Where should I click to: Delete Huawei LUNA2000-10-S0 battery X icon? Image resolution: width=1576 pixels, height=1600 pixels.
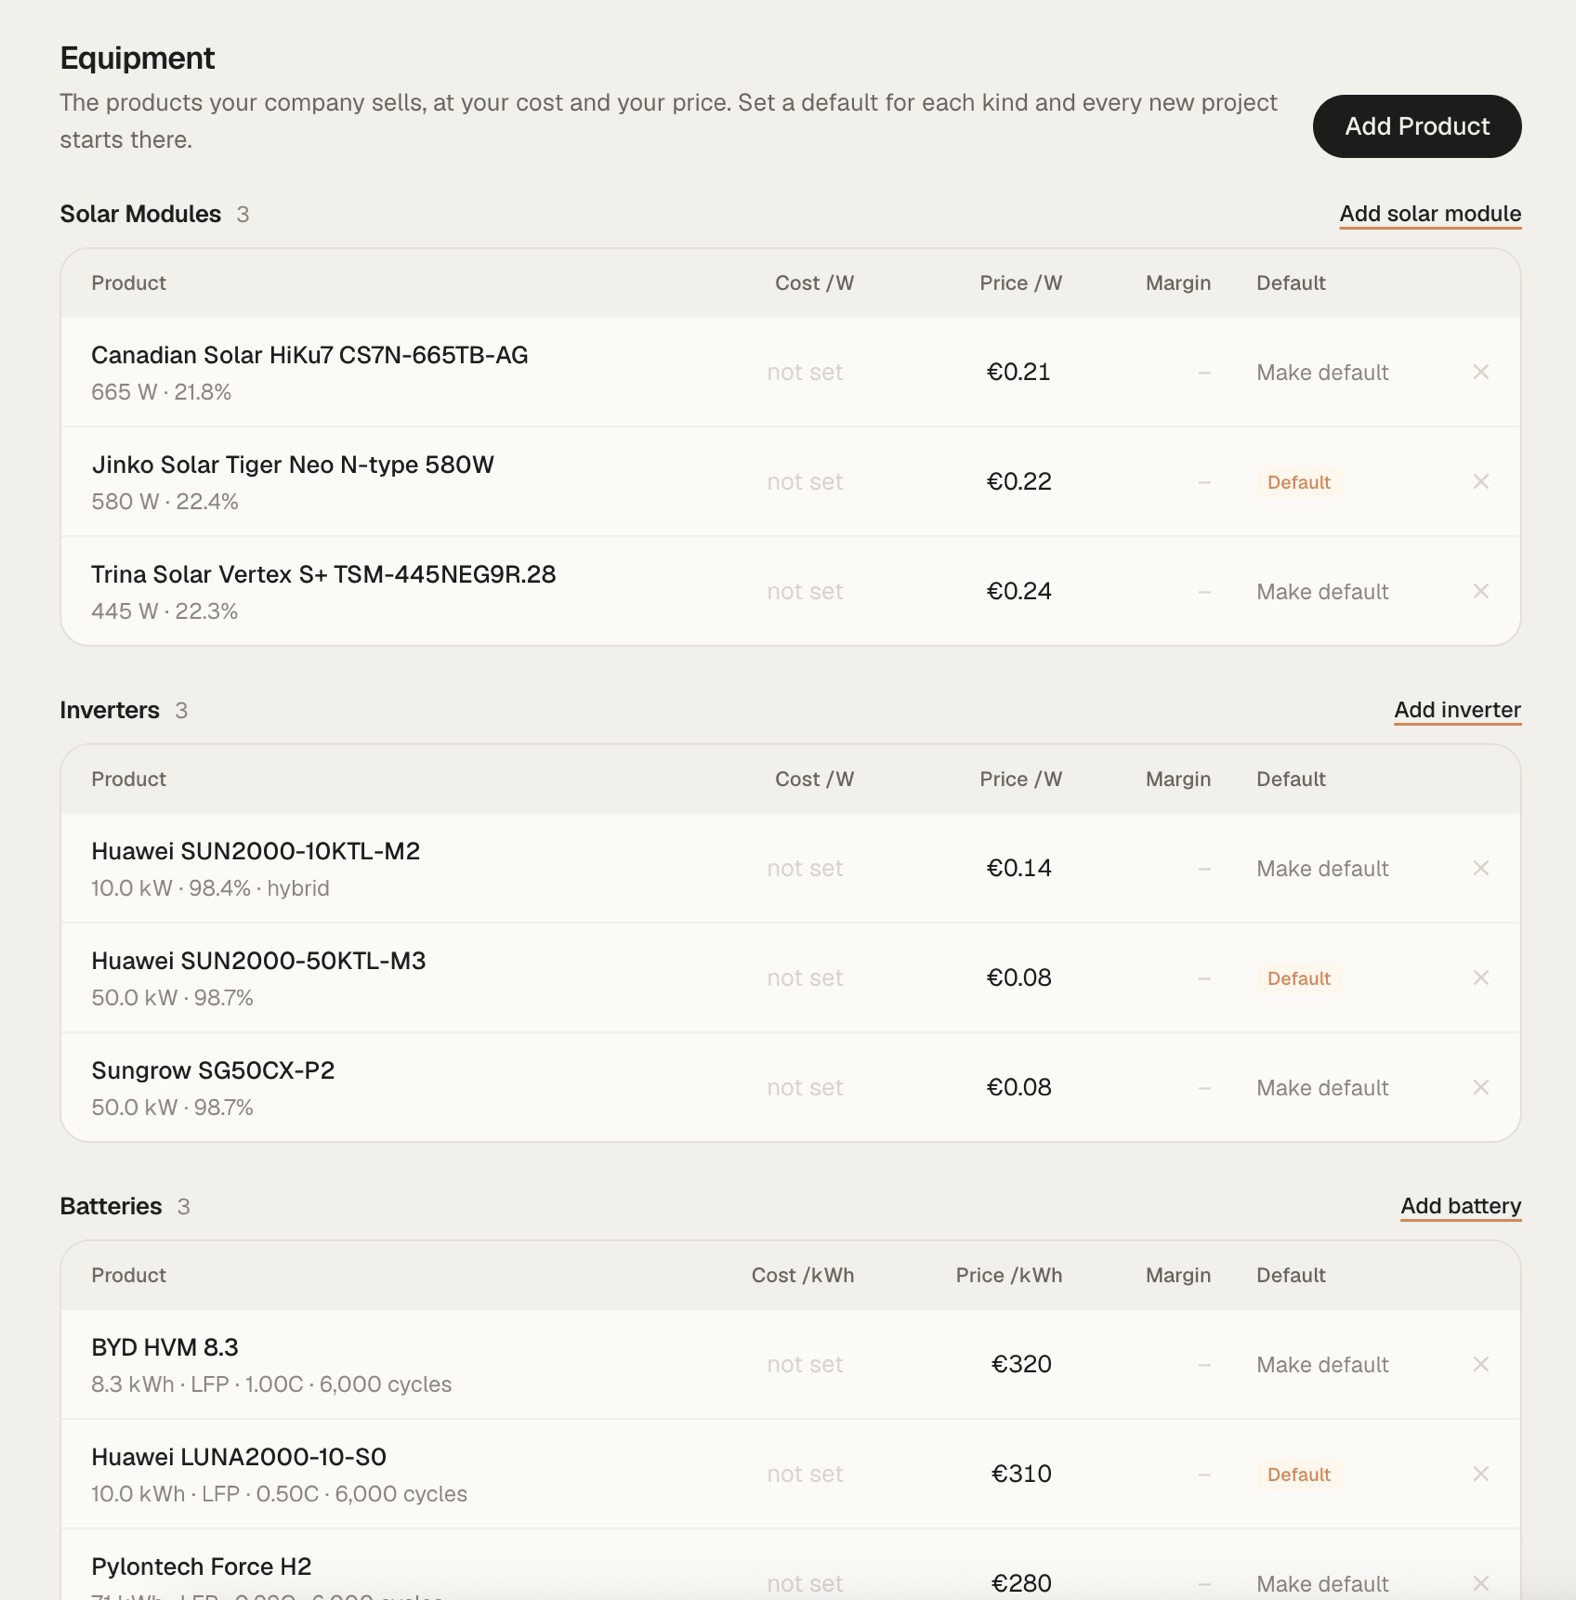1481,1474
